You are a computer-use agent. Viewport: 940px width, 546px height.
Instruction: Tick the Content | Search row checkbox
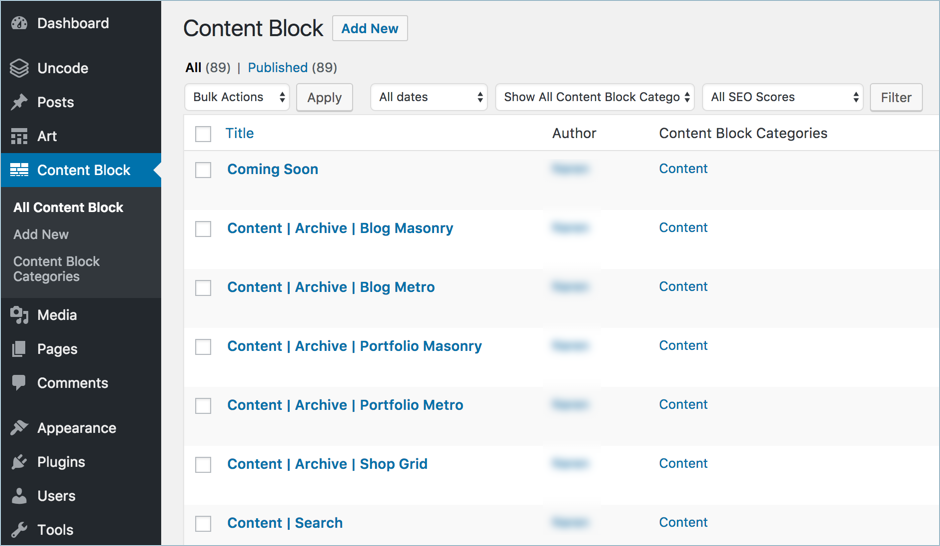tap(204, 524)
